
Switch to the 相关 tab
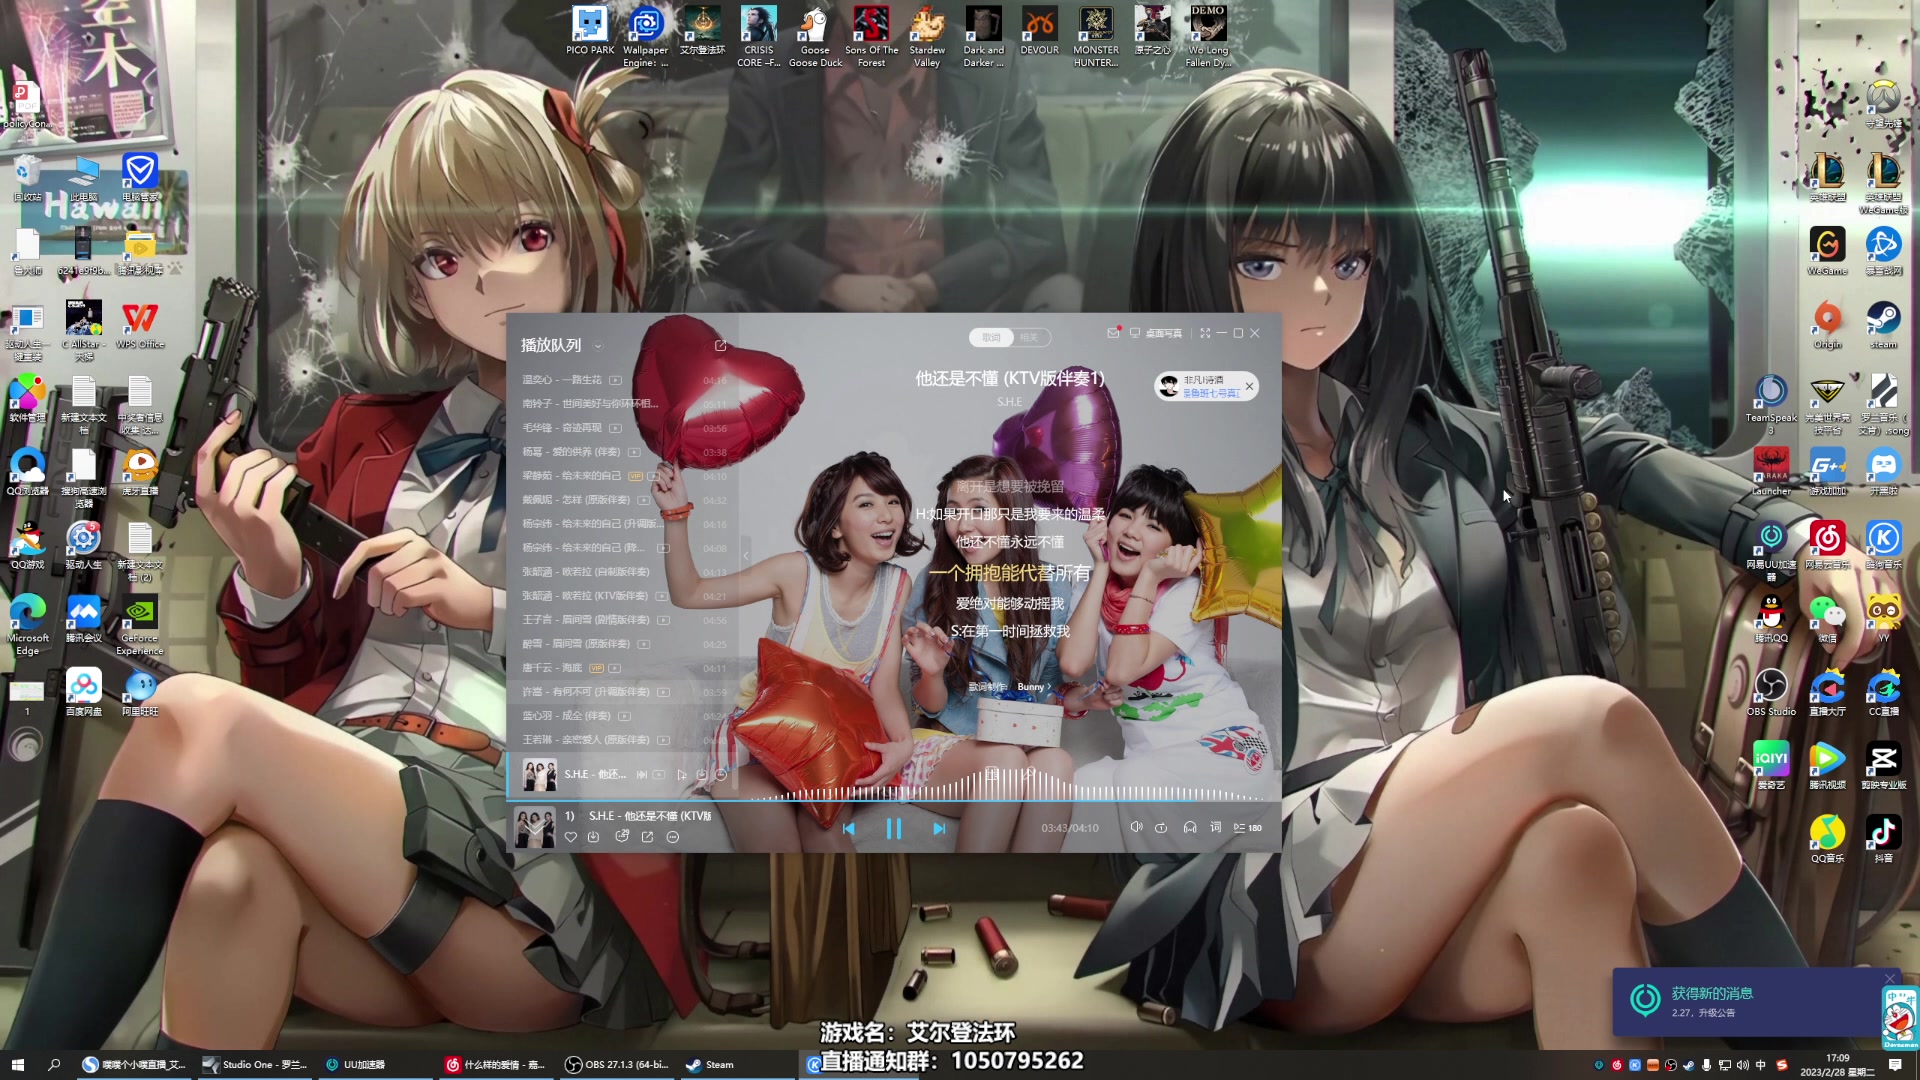(x=1029, y=337)
